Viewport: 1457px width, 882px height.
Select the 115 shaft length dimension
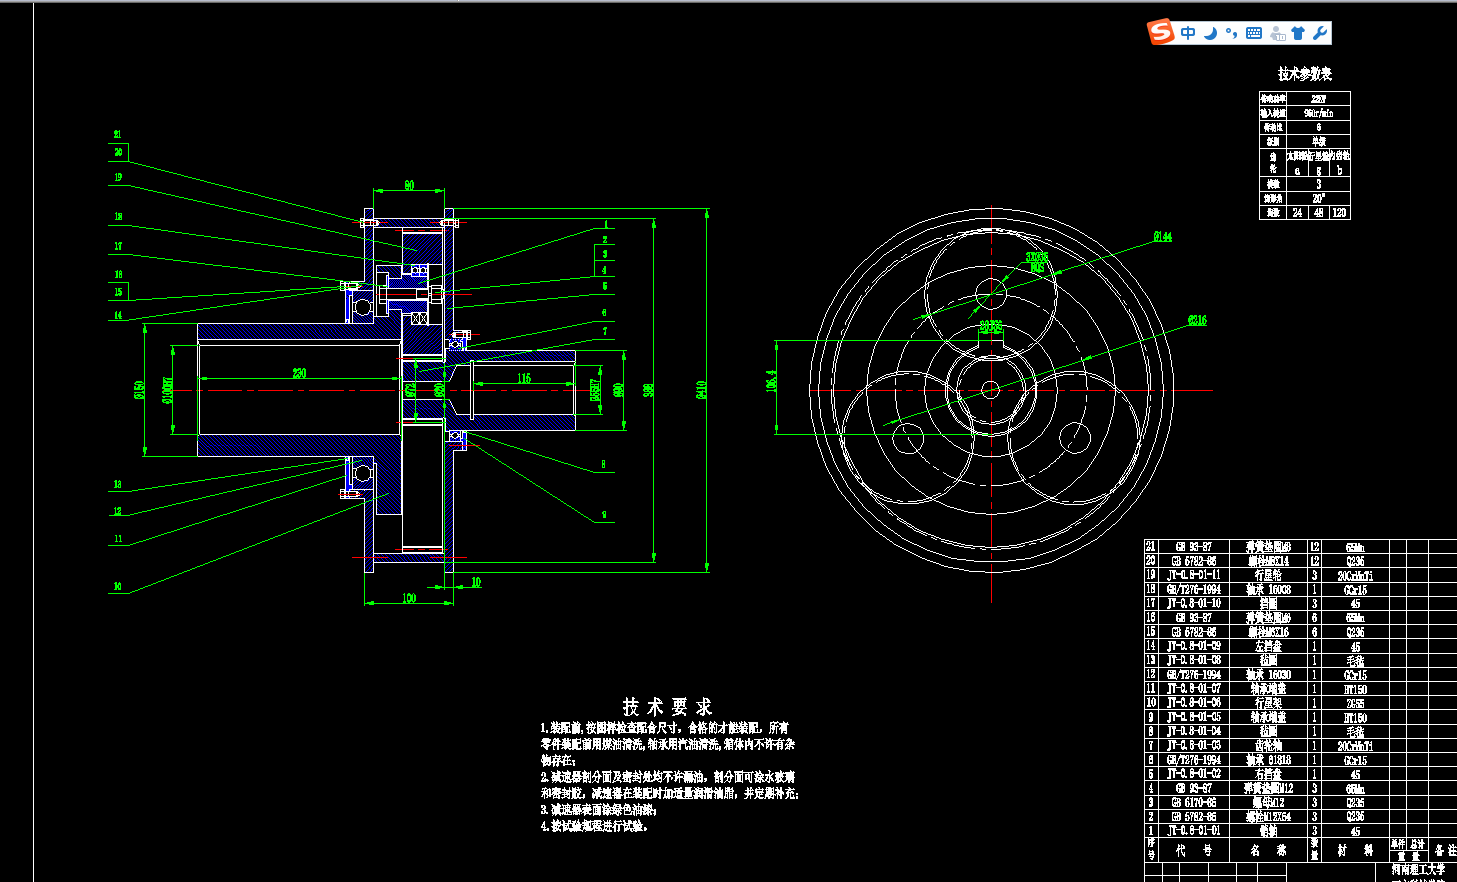(524, 378)
